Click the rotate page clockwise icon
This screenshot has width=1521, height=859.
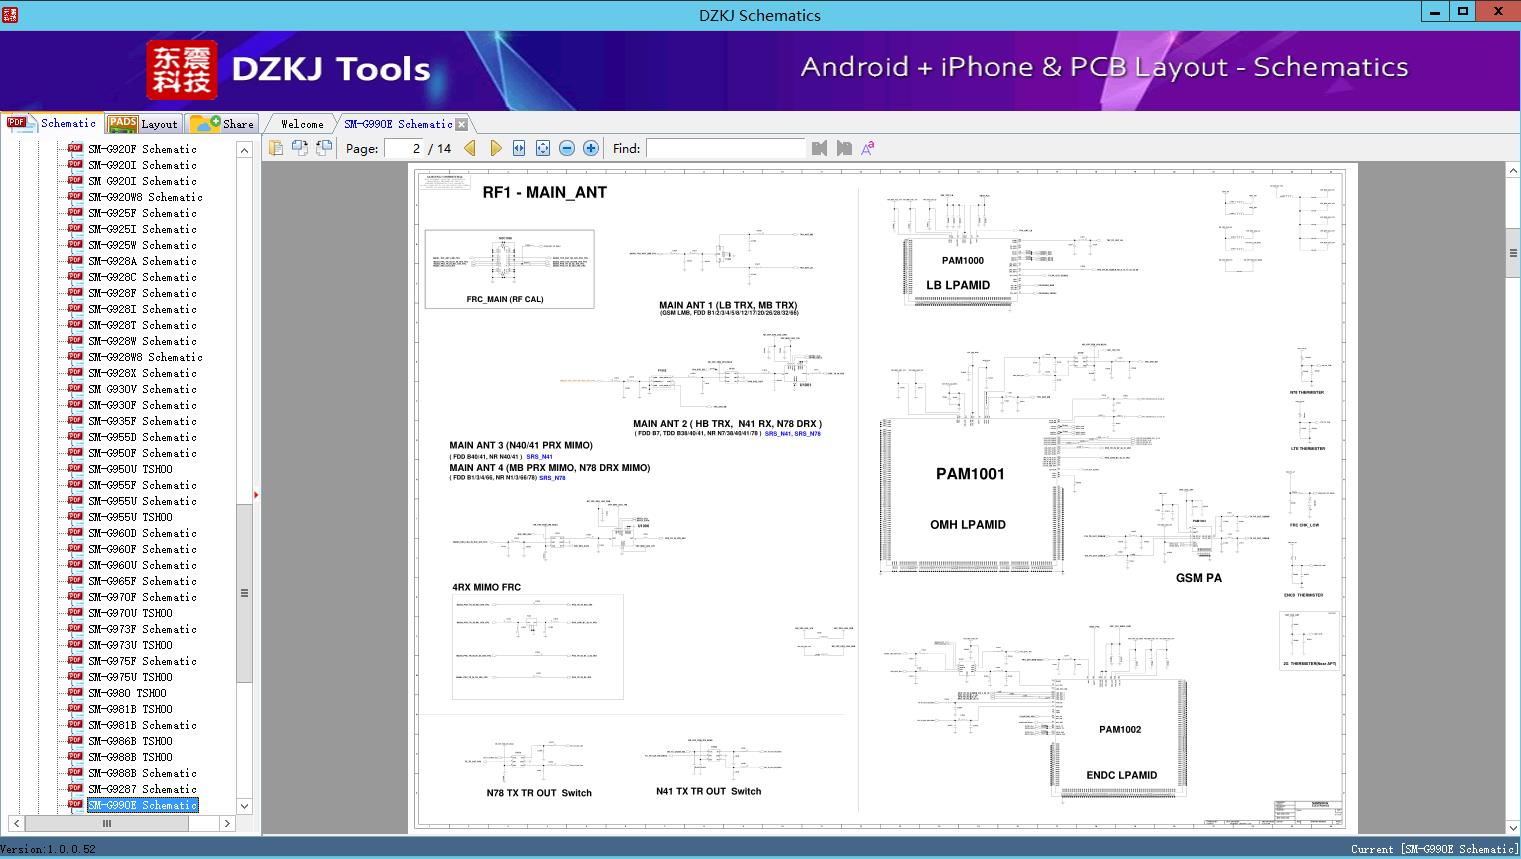[x=324, y=148]
